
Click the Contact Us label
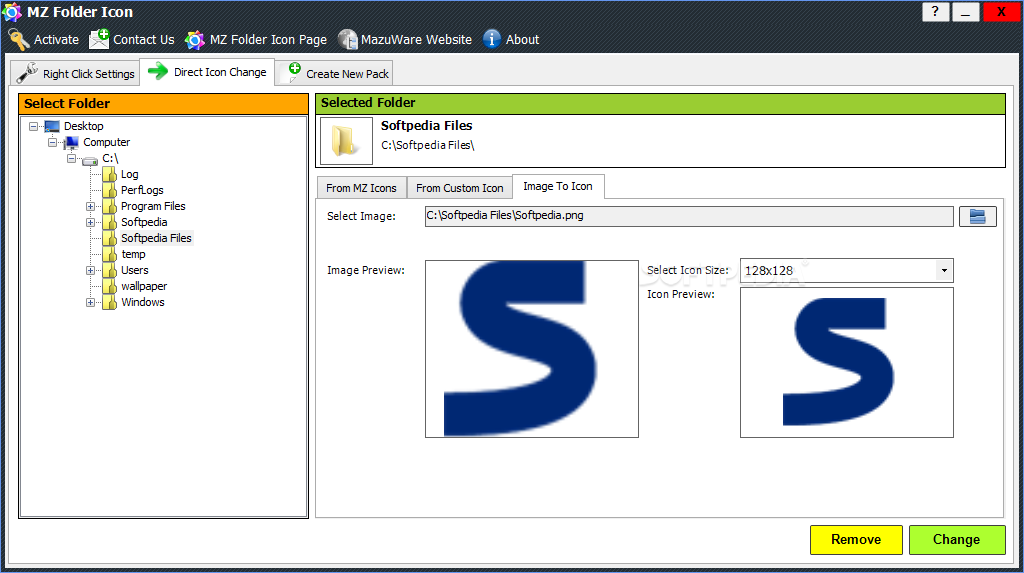[144, 40]
